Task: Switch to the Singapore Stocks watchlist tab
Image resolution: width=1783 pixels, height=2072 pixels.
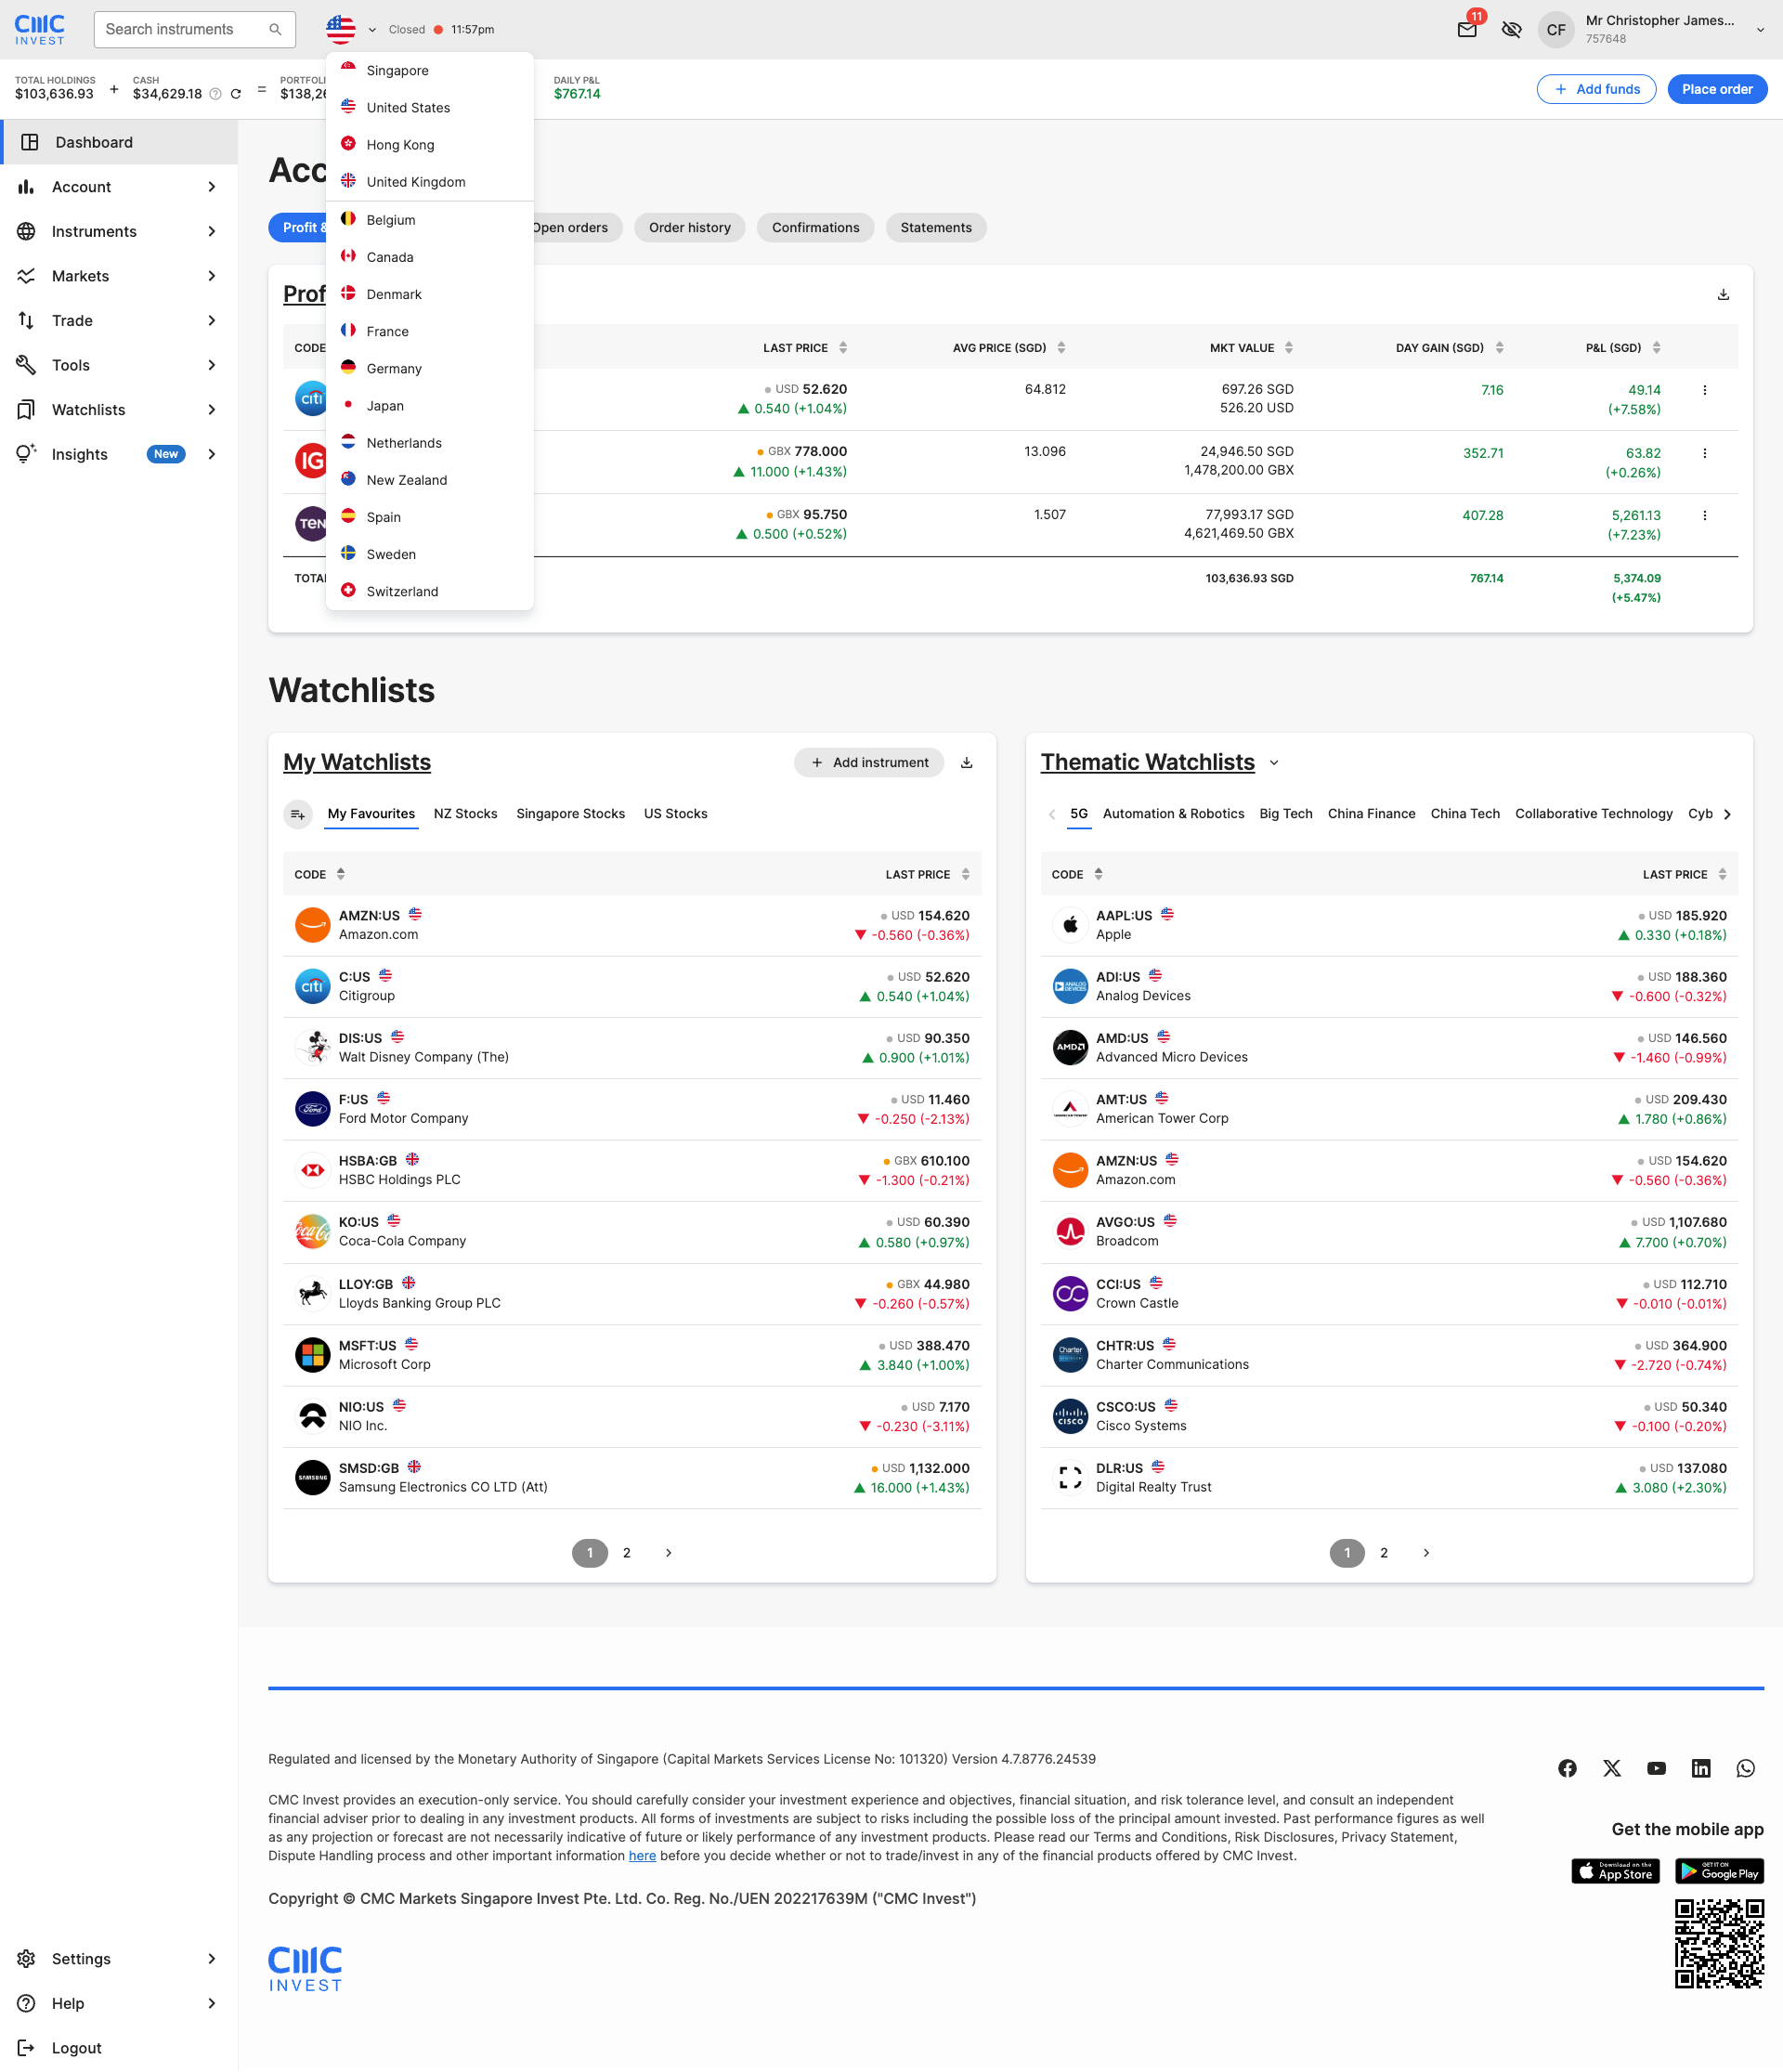Action: 570,814
